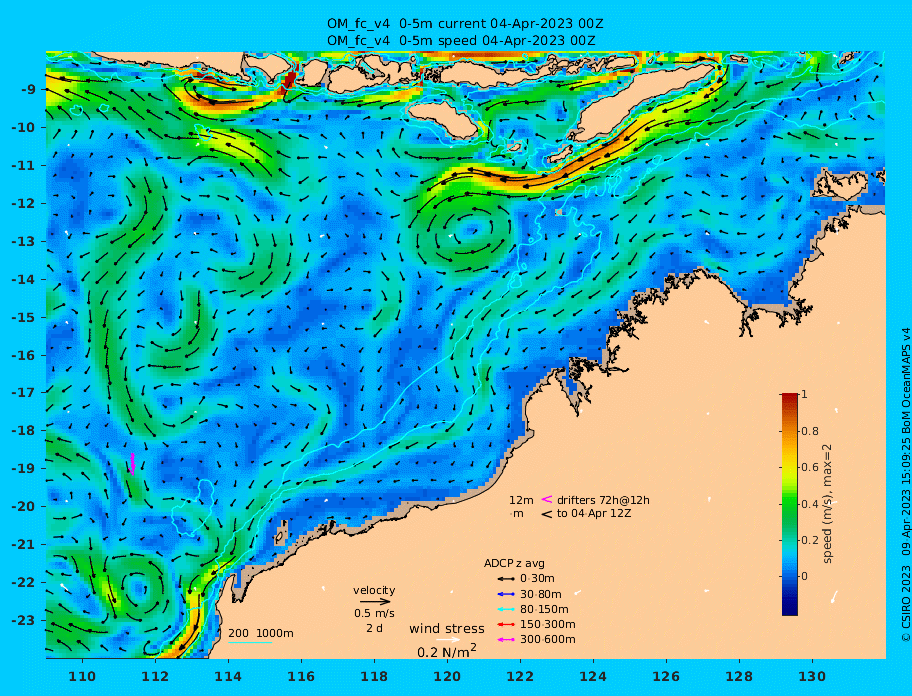Click the magenta drifter symbol in legend
Image resolution: width=912 pixels, height=696 pixels.
click(547, 499)
